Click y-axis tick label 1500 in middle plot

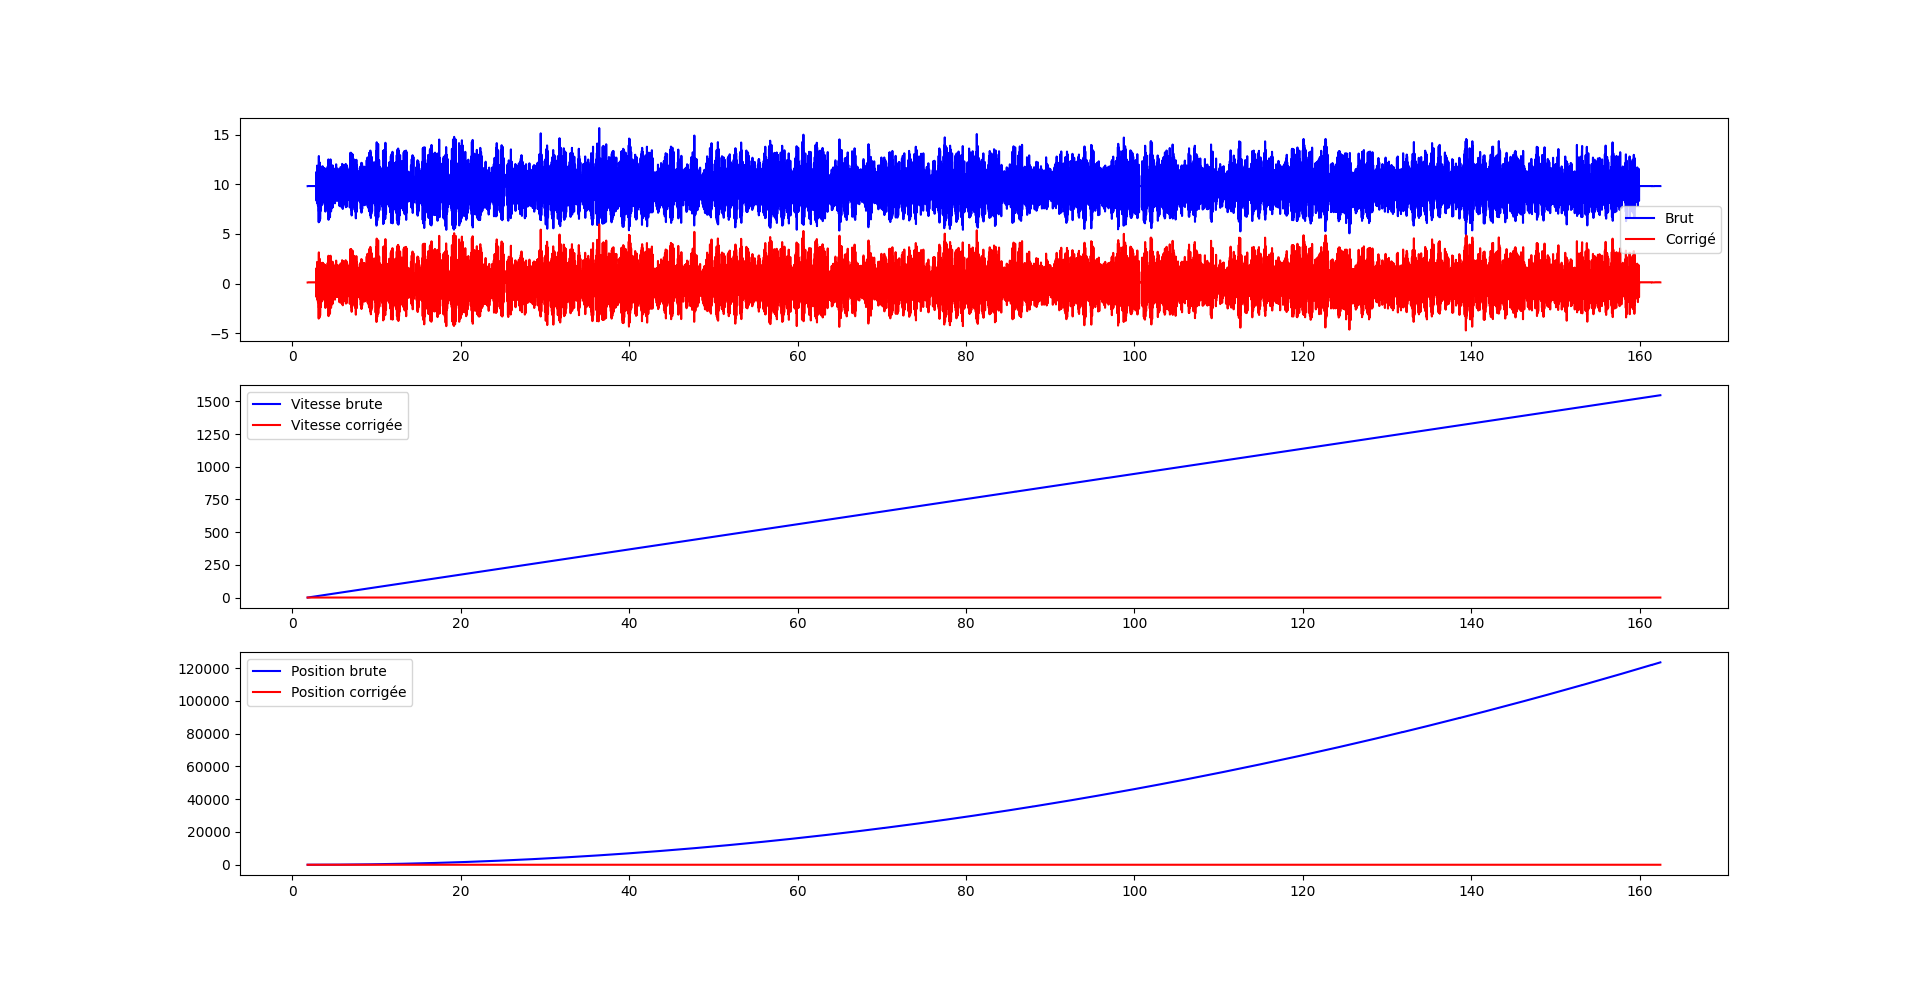(213, 402)
